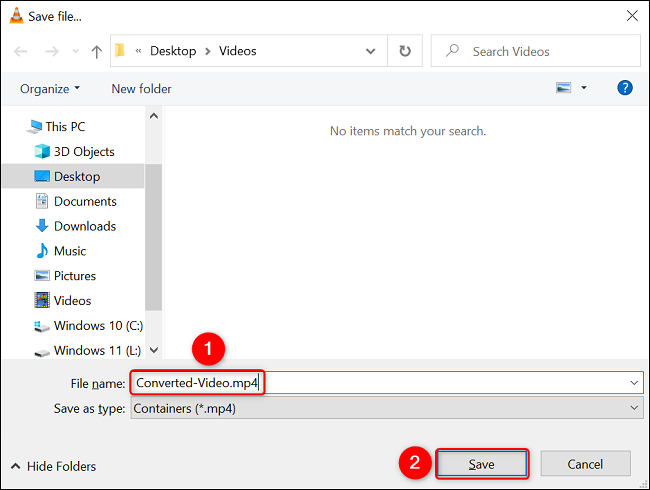Click the VLC cone title icon
This screenshot has width=650, height=490.
pos(17,16)
